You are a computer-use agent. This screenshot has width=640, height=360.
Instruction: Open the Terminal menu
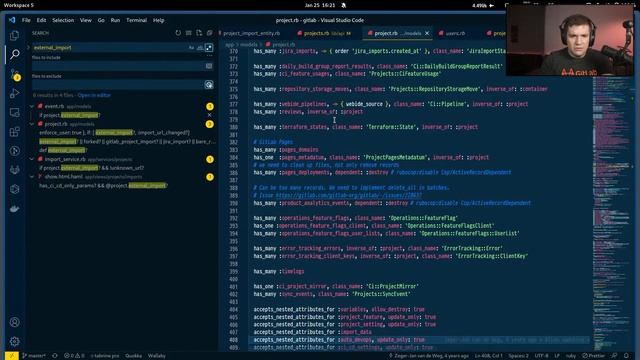click(x=136, y=20)
